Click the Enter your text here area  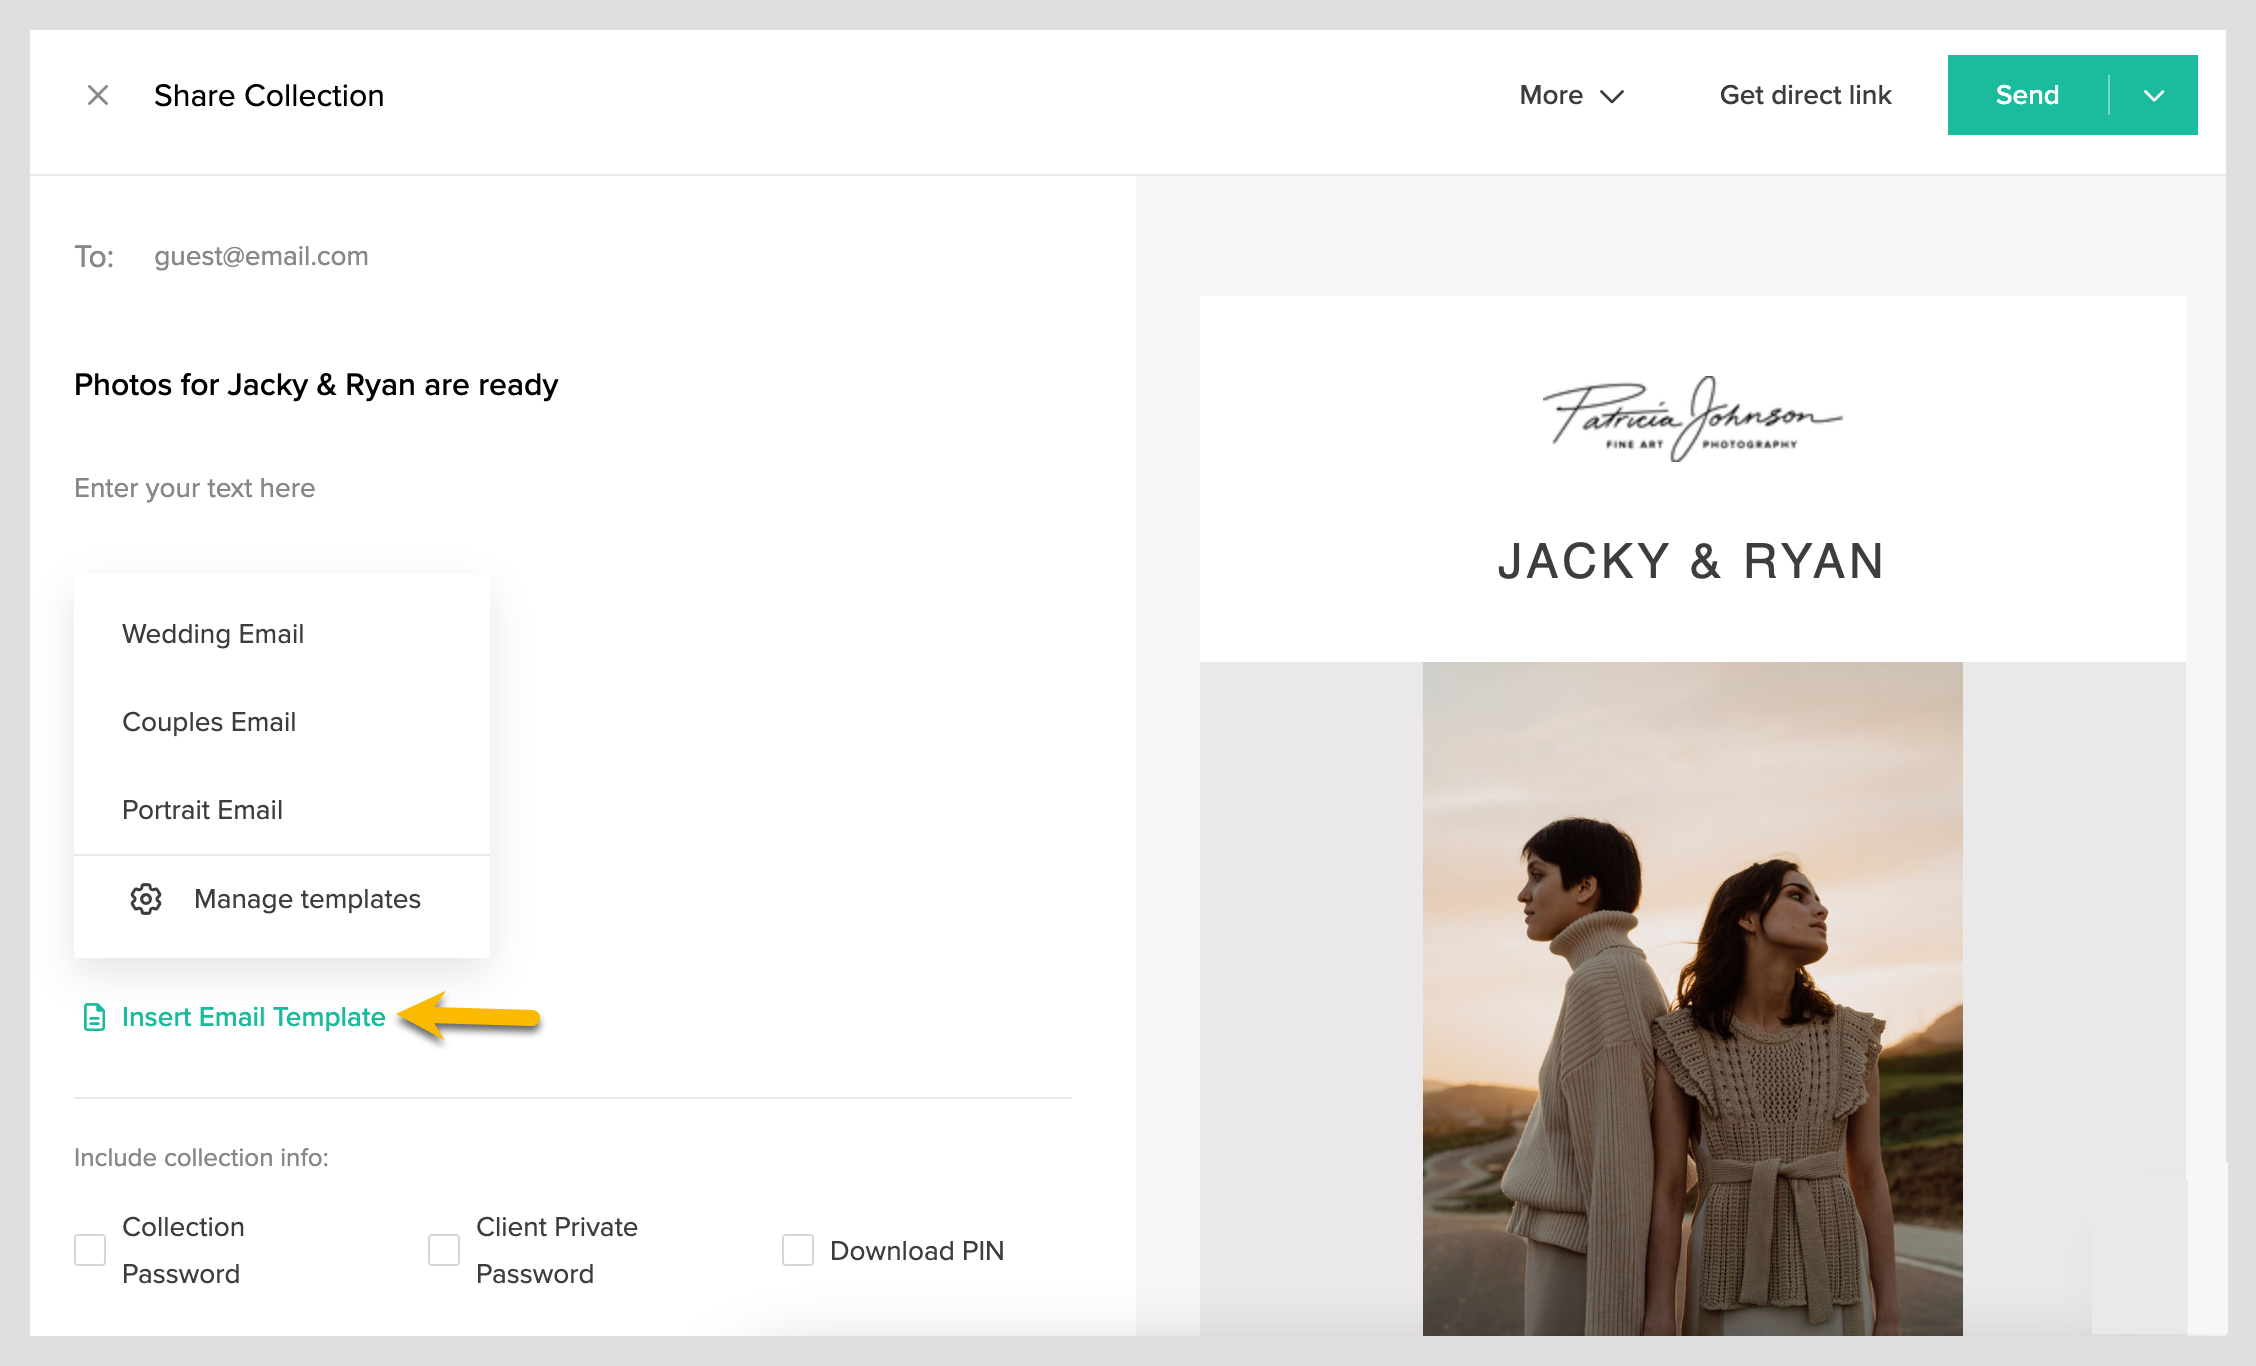coord(195,488)
